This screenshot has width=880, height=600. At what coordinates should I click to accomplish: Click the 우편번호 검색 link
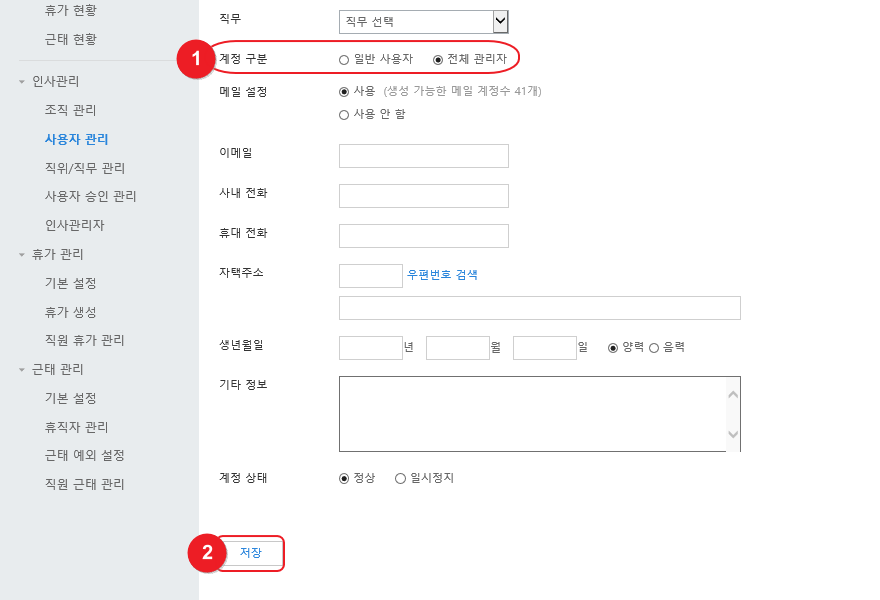coord(442,275)
